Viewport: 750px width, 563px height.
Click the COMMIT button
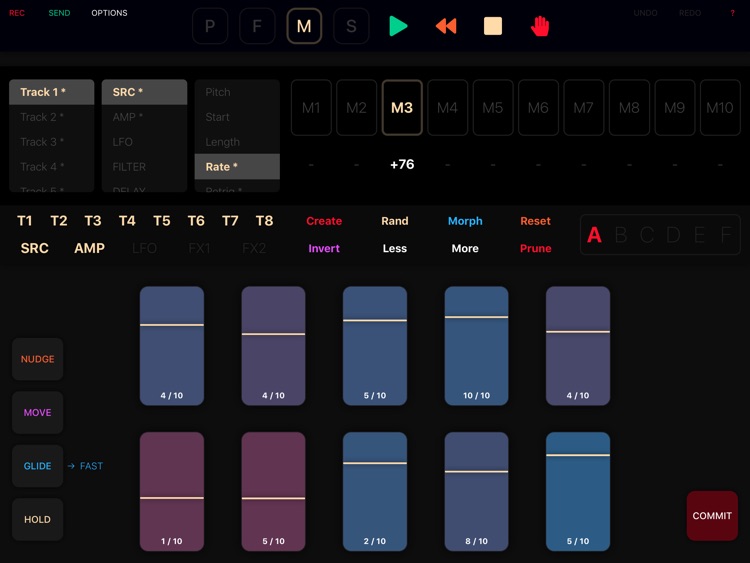[712, 516]
